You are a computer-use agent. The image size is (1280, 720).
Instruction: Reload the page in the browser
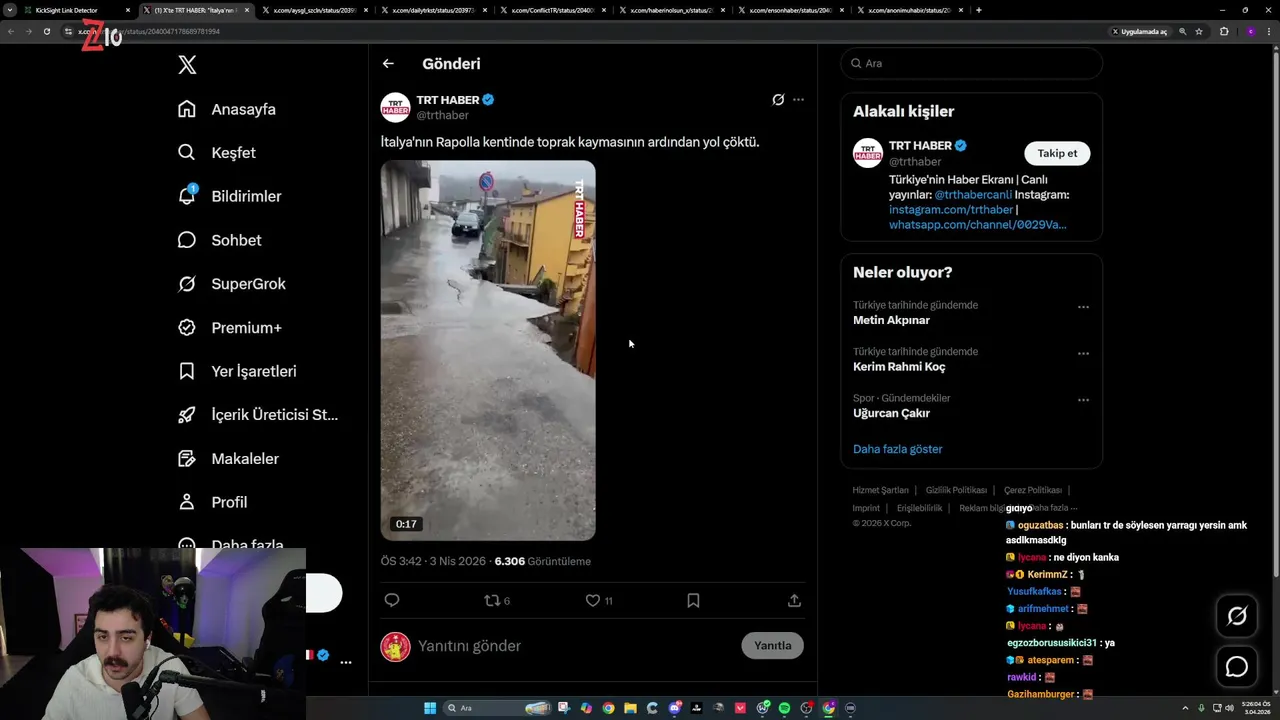point(46,31)
